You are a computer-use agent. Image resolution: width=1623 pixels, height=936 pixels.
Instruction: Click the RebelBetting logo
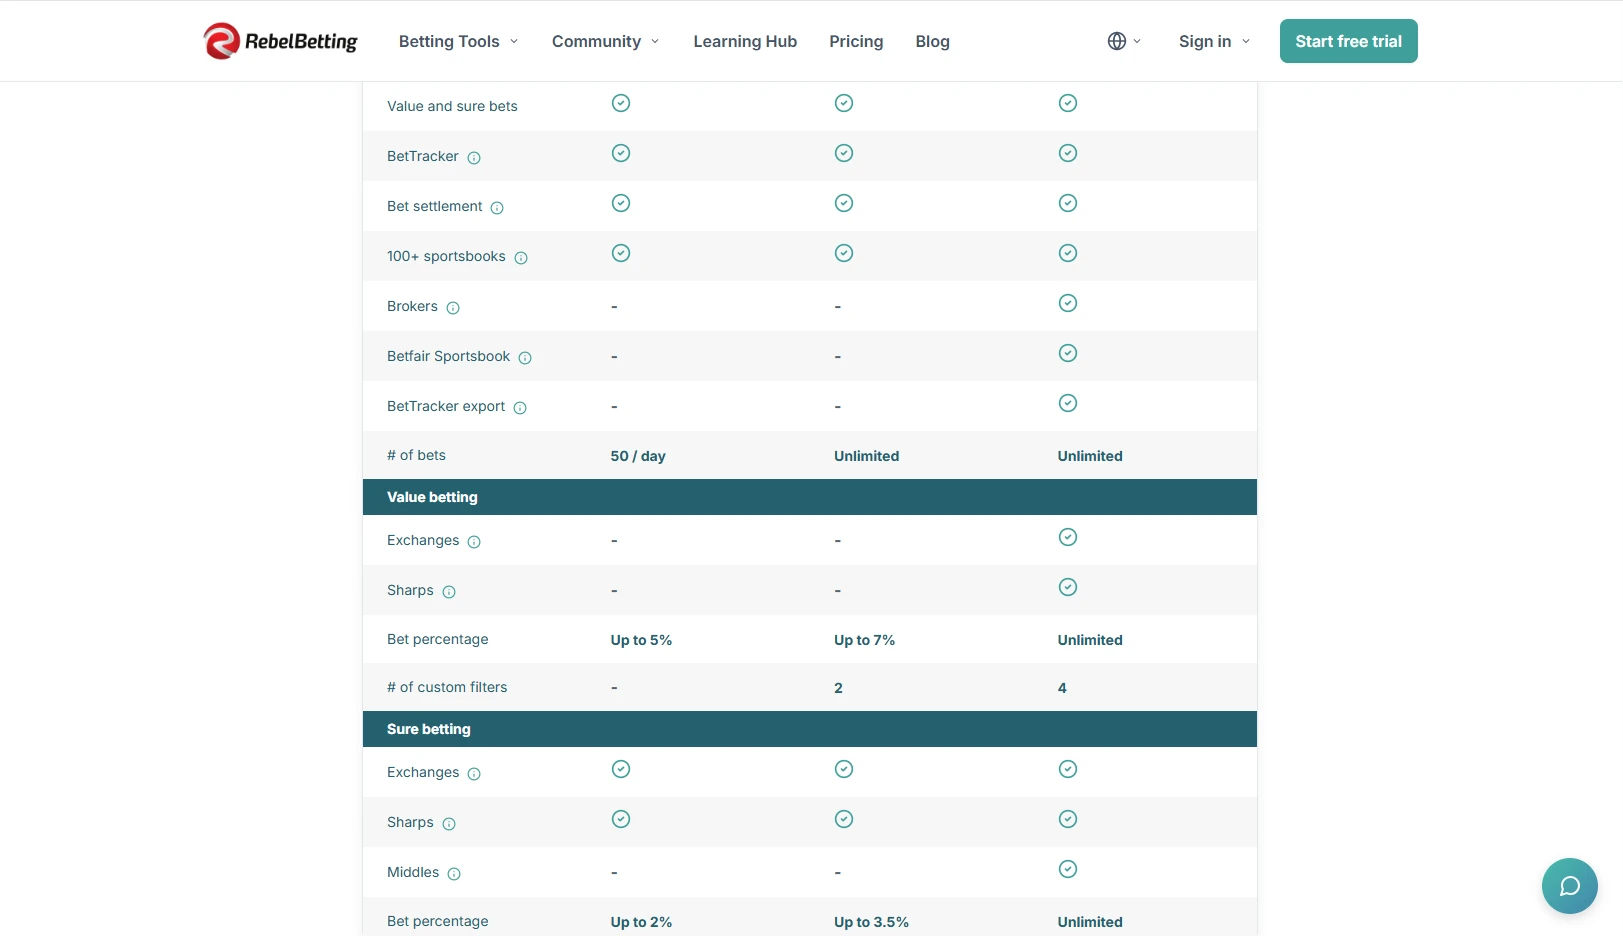point(280,41)
